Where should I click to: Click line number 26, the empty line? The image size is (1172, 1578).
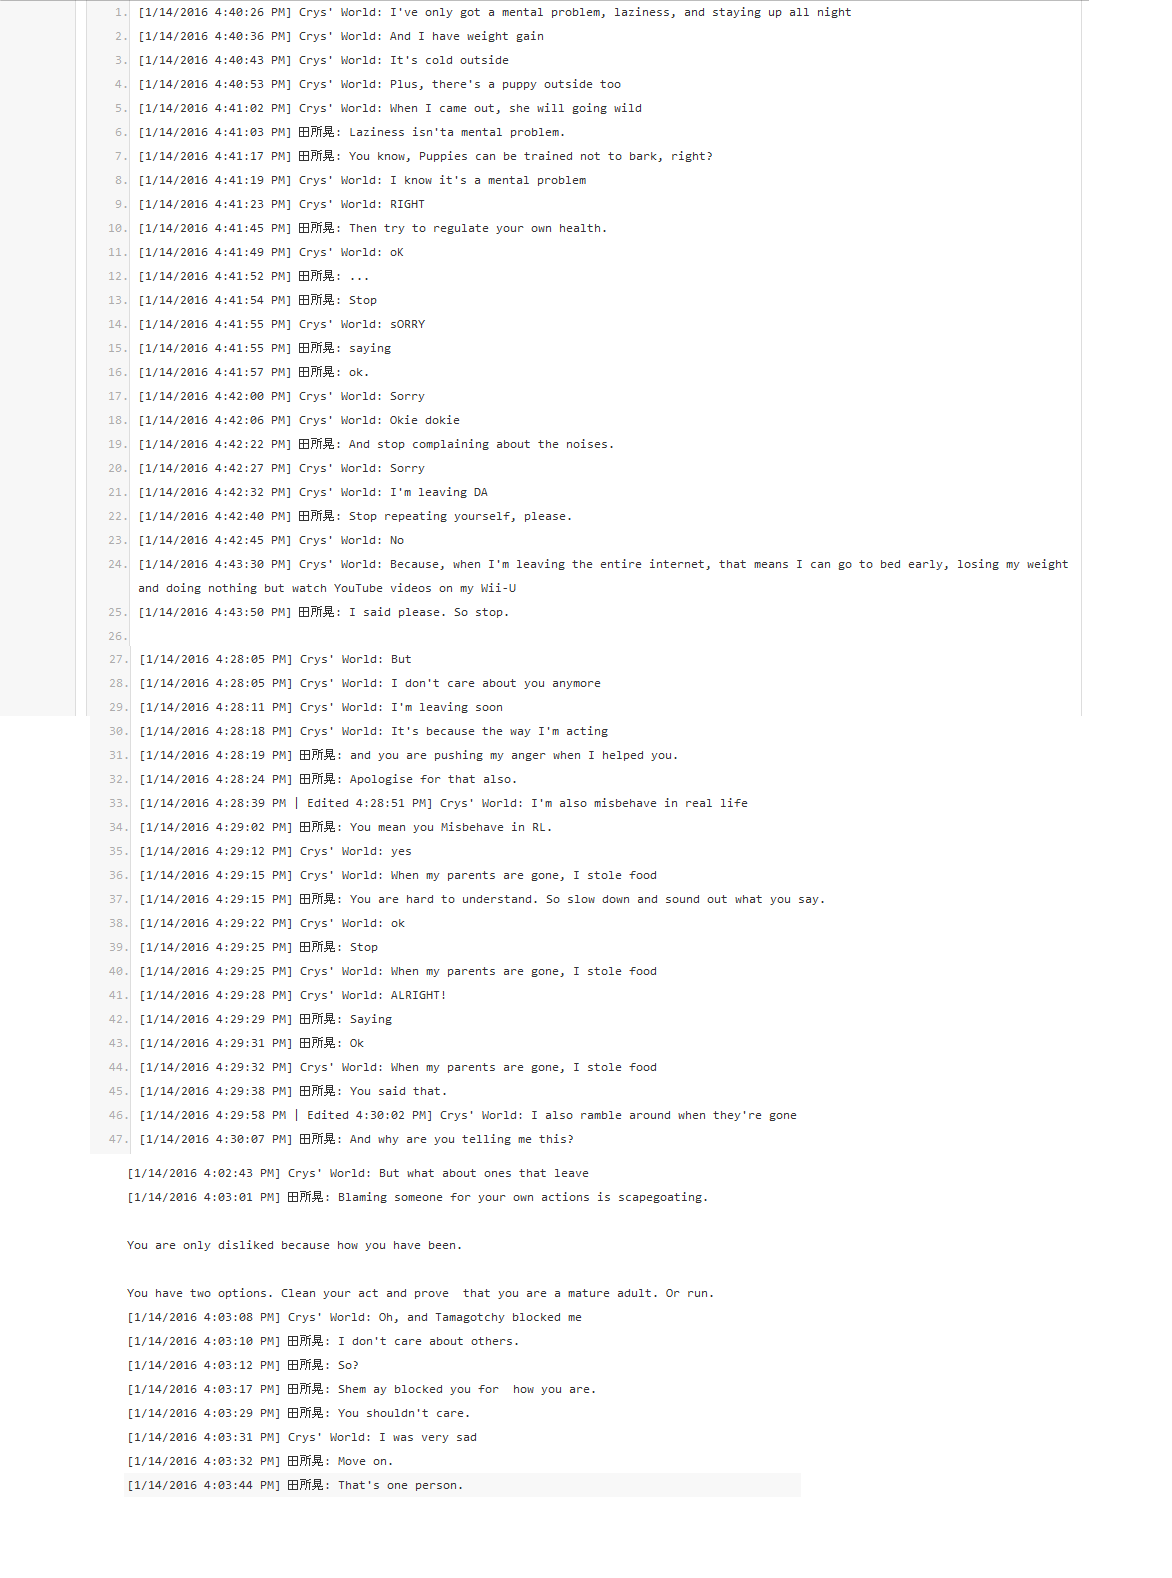coord(118,636)
